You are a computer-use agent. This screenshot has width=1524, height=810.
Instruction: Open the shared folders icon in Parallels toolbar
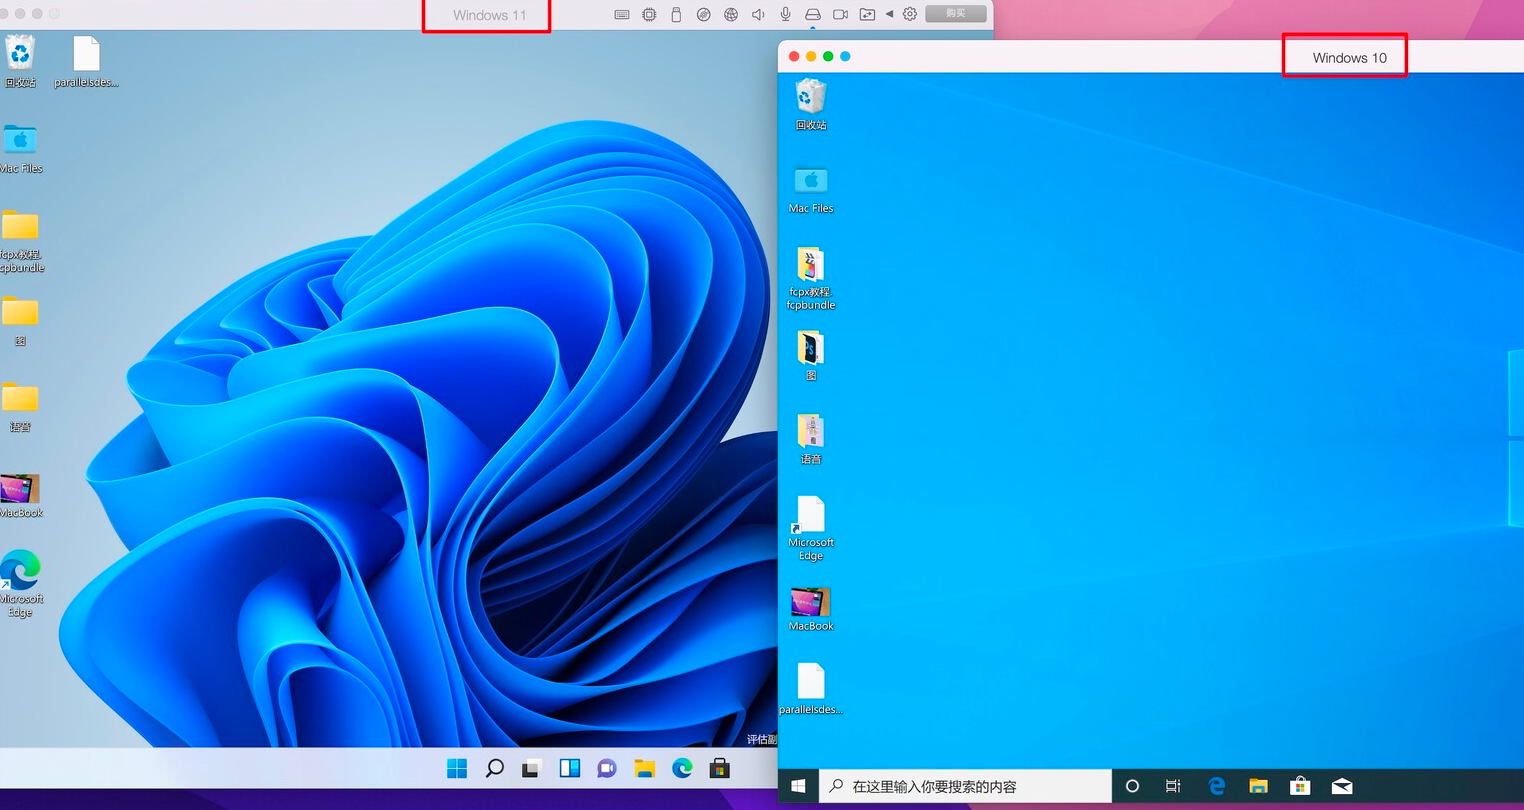click(x=867, y=14)
